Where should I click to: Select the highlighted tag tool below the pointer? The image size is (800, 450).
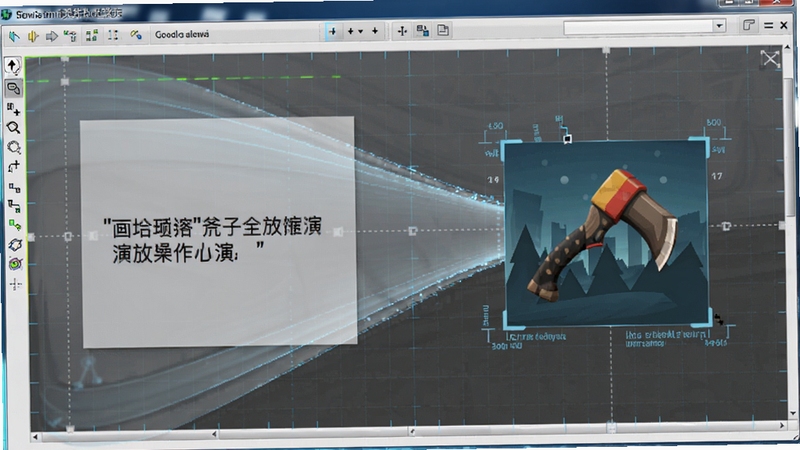click(13, 88)
